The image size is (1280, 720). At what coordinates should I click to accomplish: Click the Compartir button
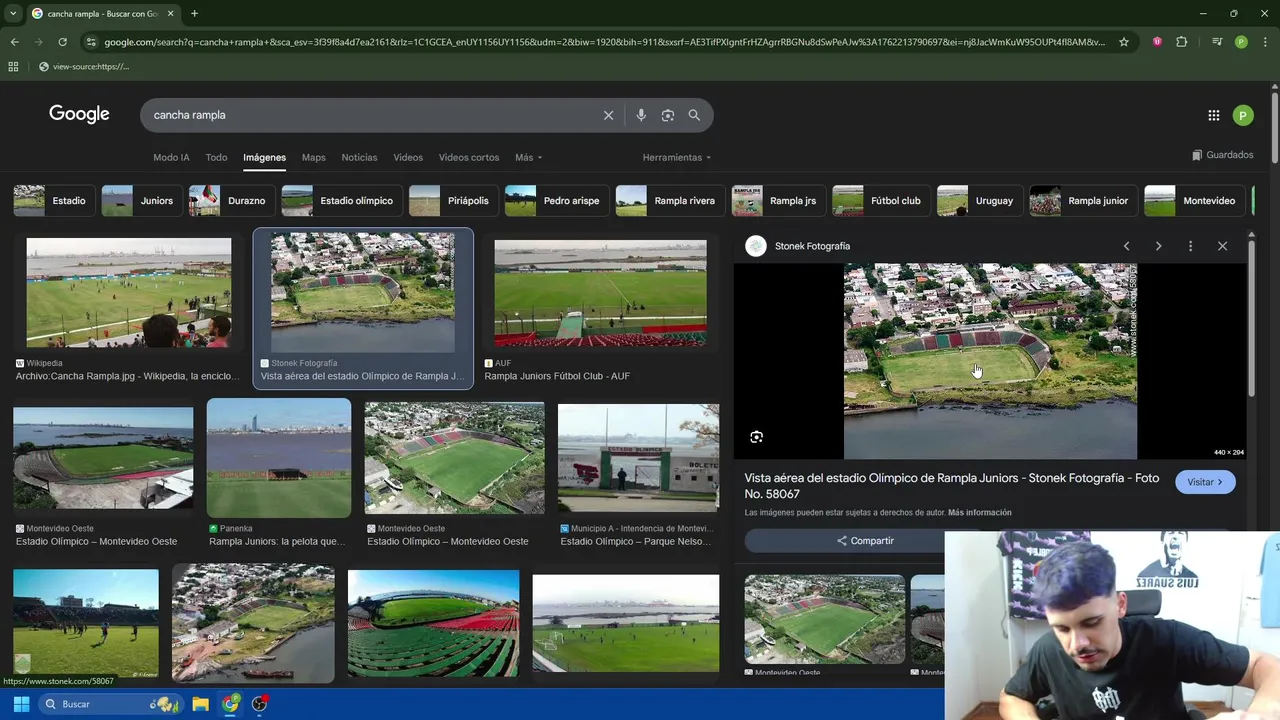(865, 541)
